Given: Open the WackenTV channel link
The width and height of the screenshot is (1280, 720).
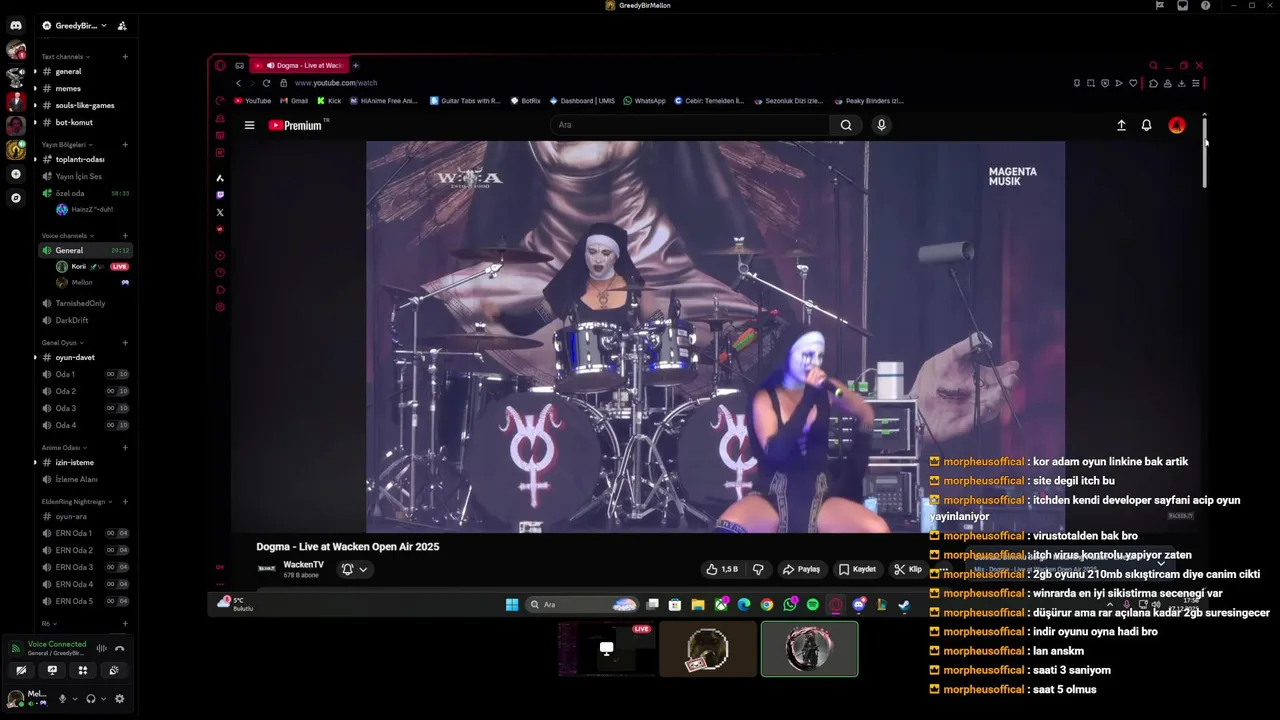Looking at the screenshot, I should pos(303,565).
